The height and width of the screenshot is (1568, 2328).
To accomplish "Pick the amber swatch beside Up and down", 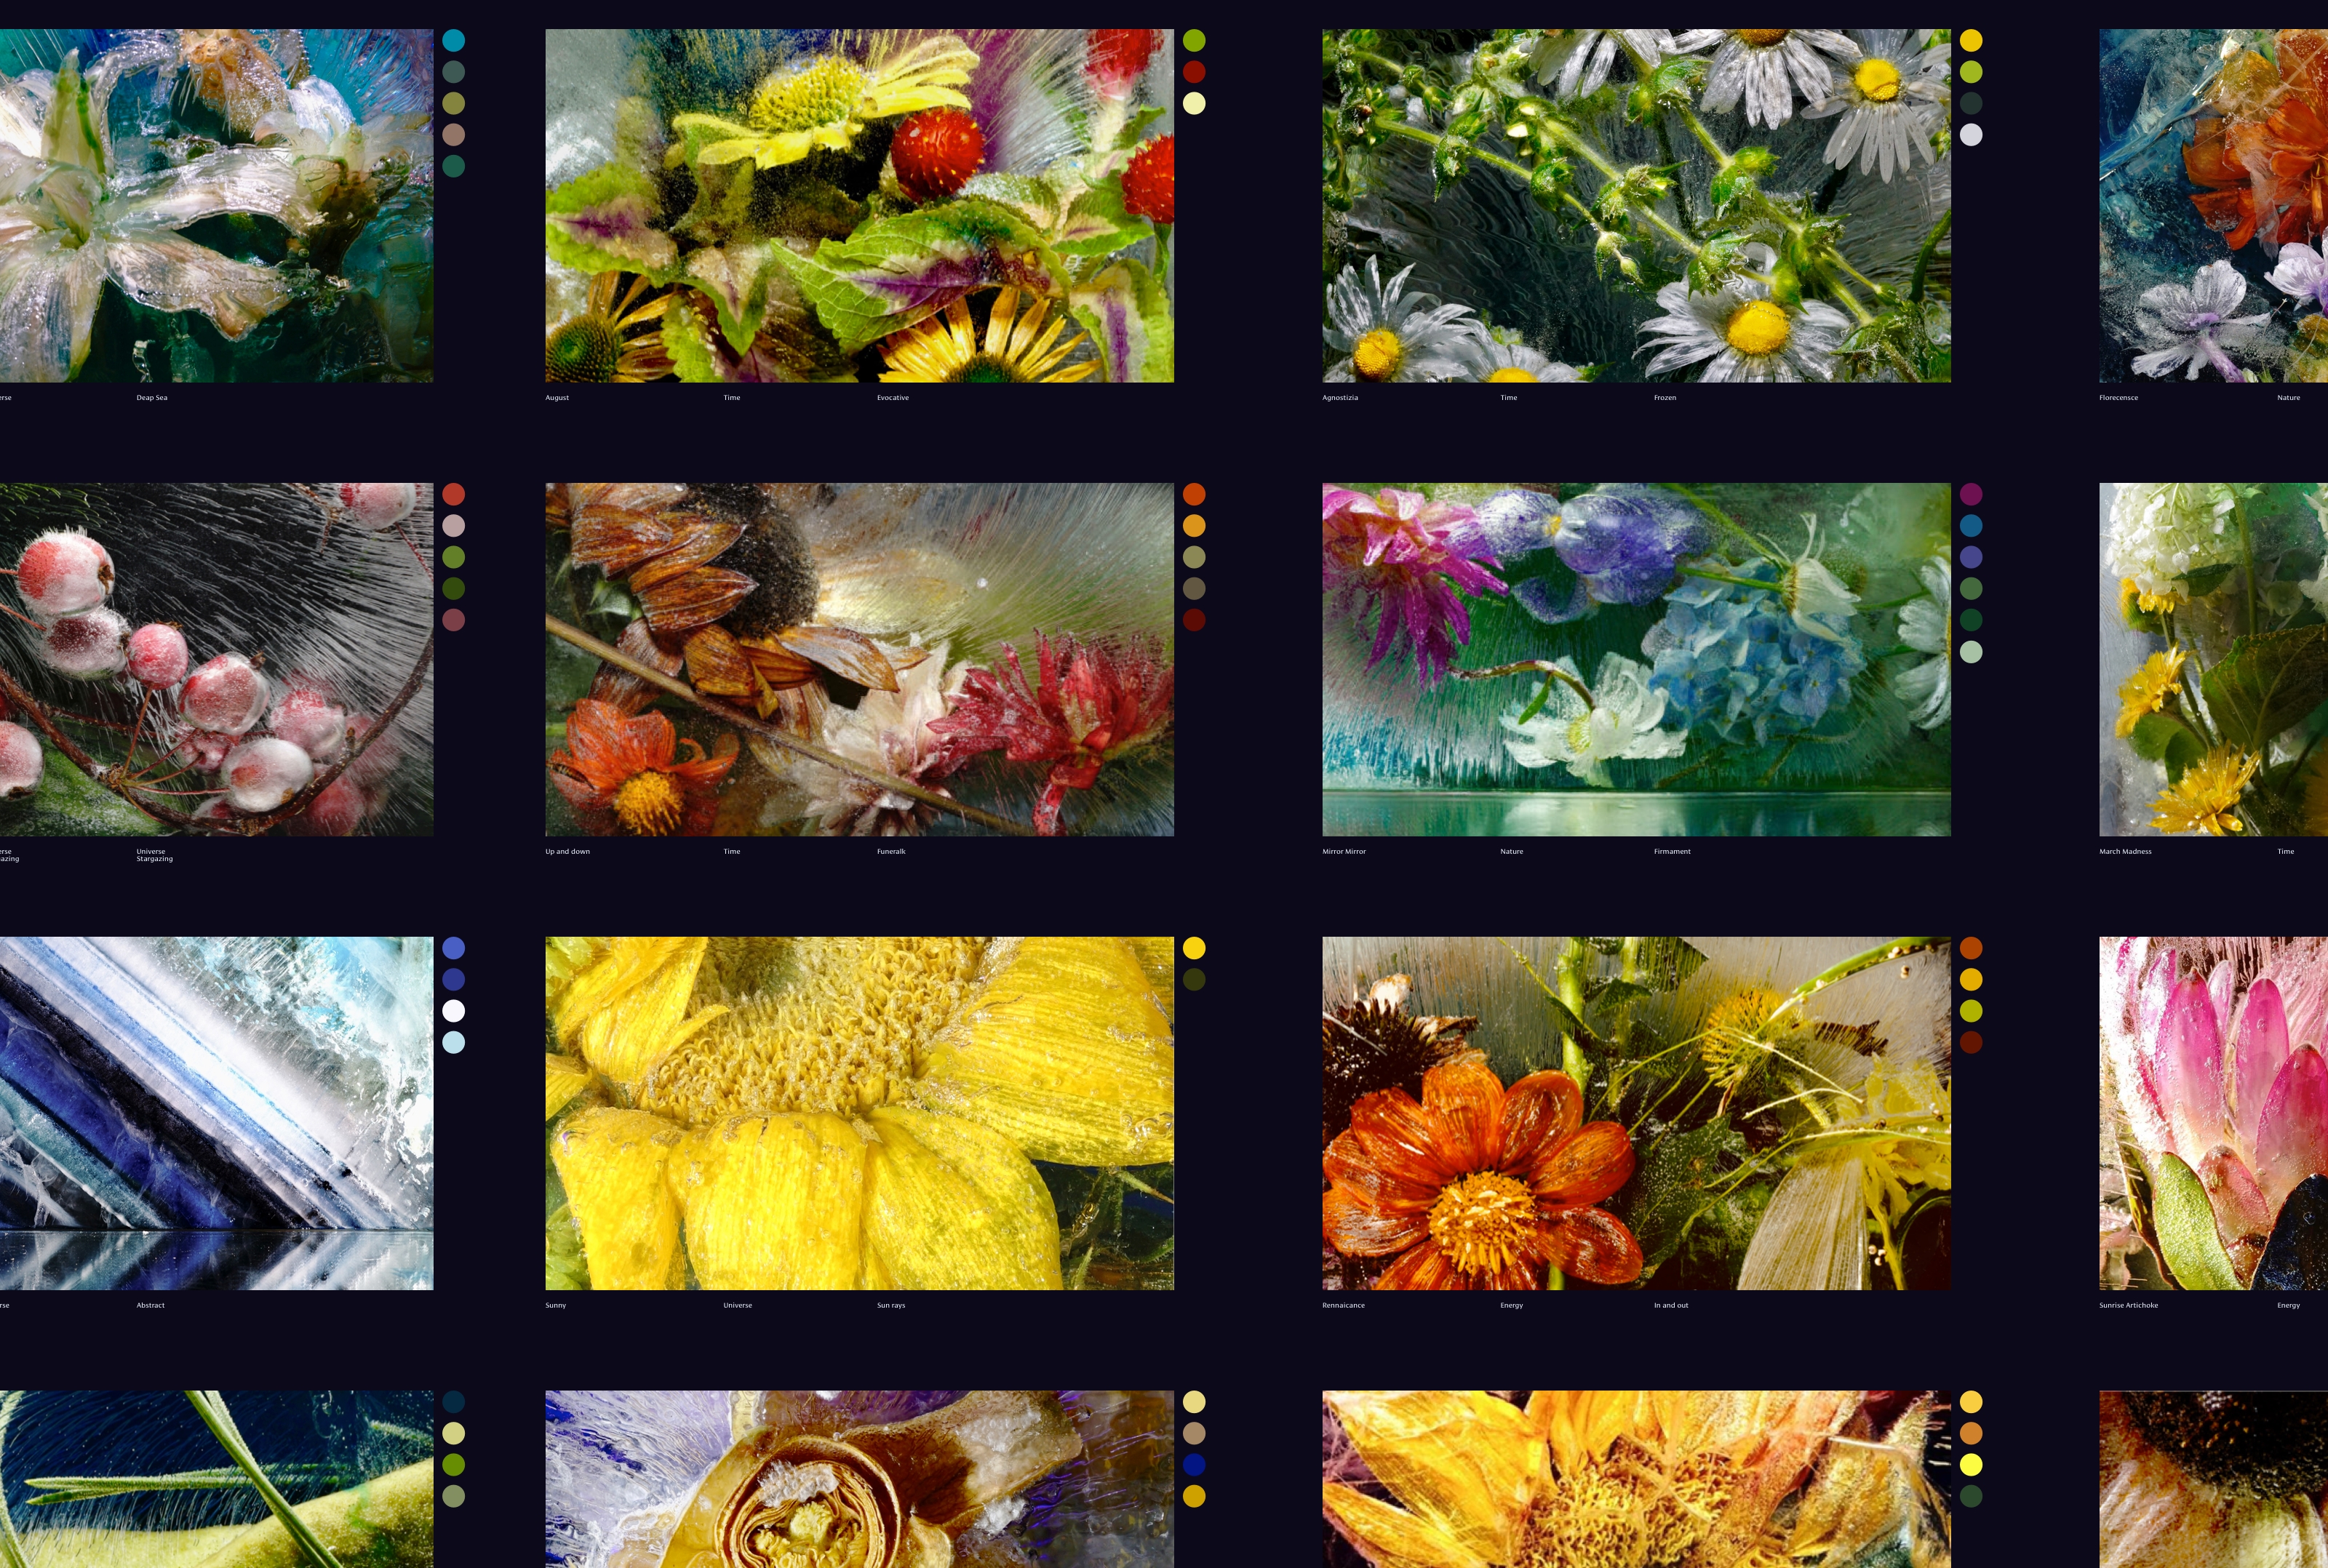I will point(1194,525).
